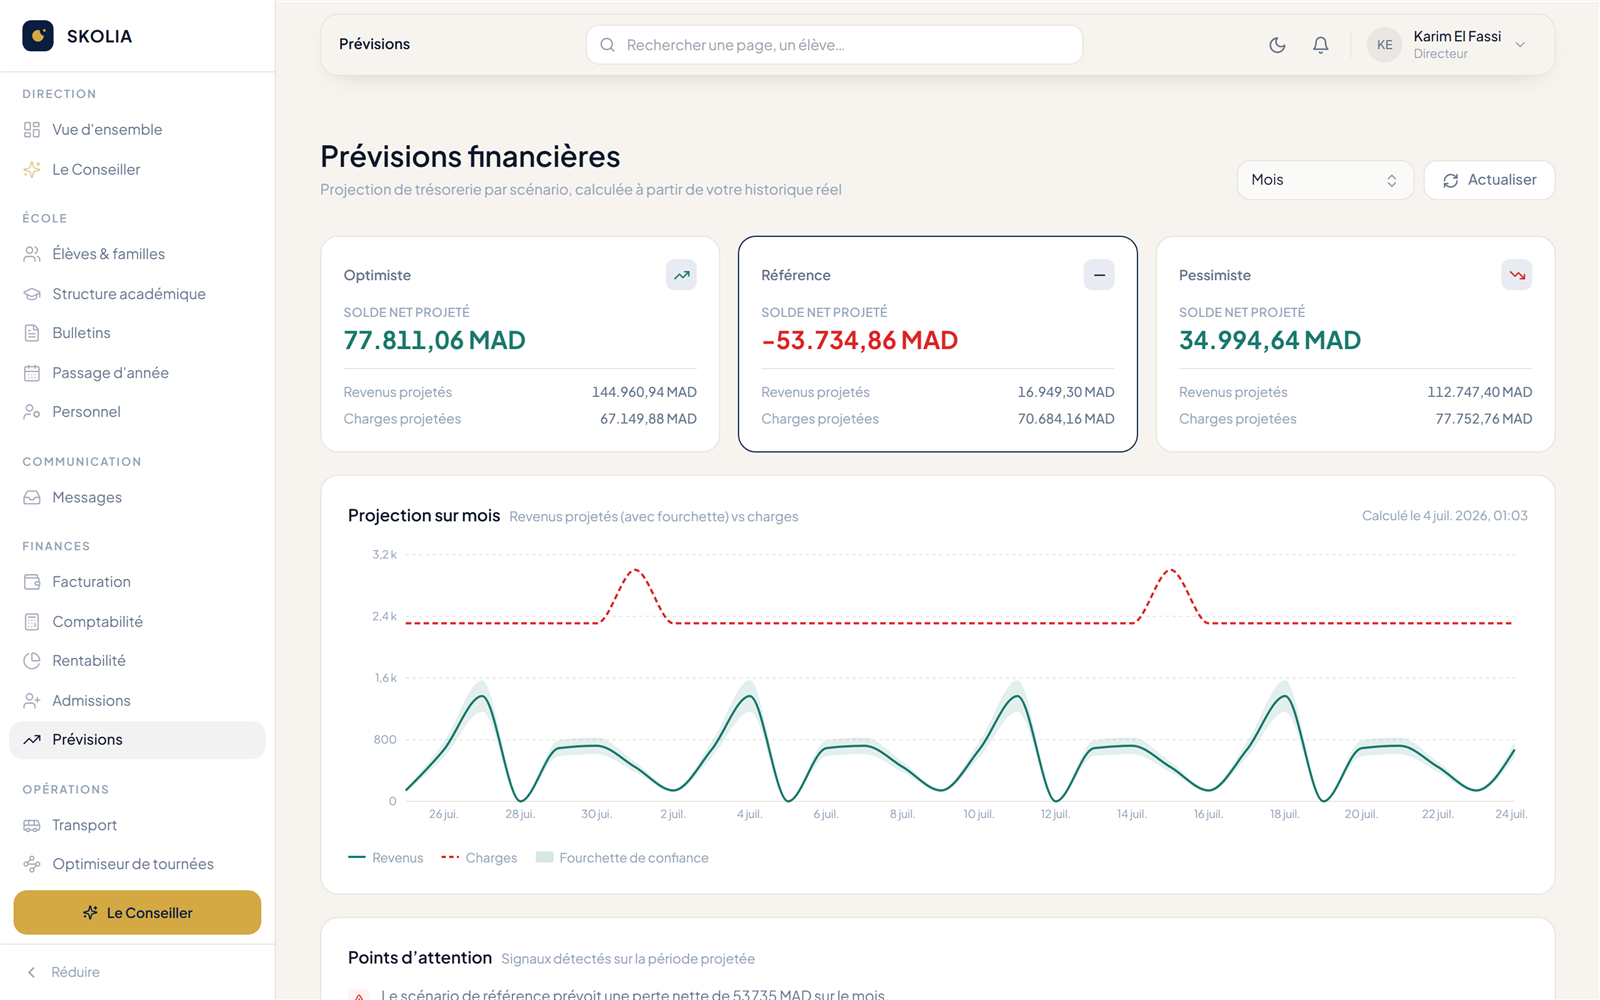Click the Réduire chevron-left icon
The width and height of the screenshot is (1600, 1000).
[x=32, y=972]
